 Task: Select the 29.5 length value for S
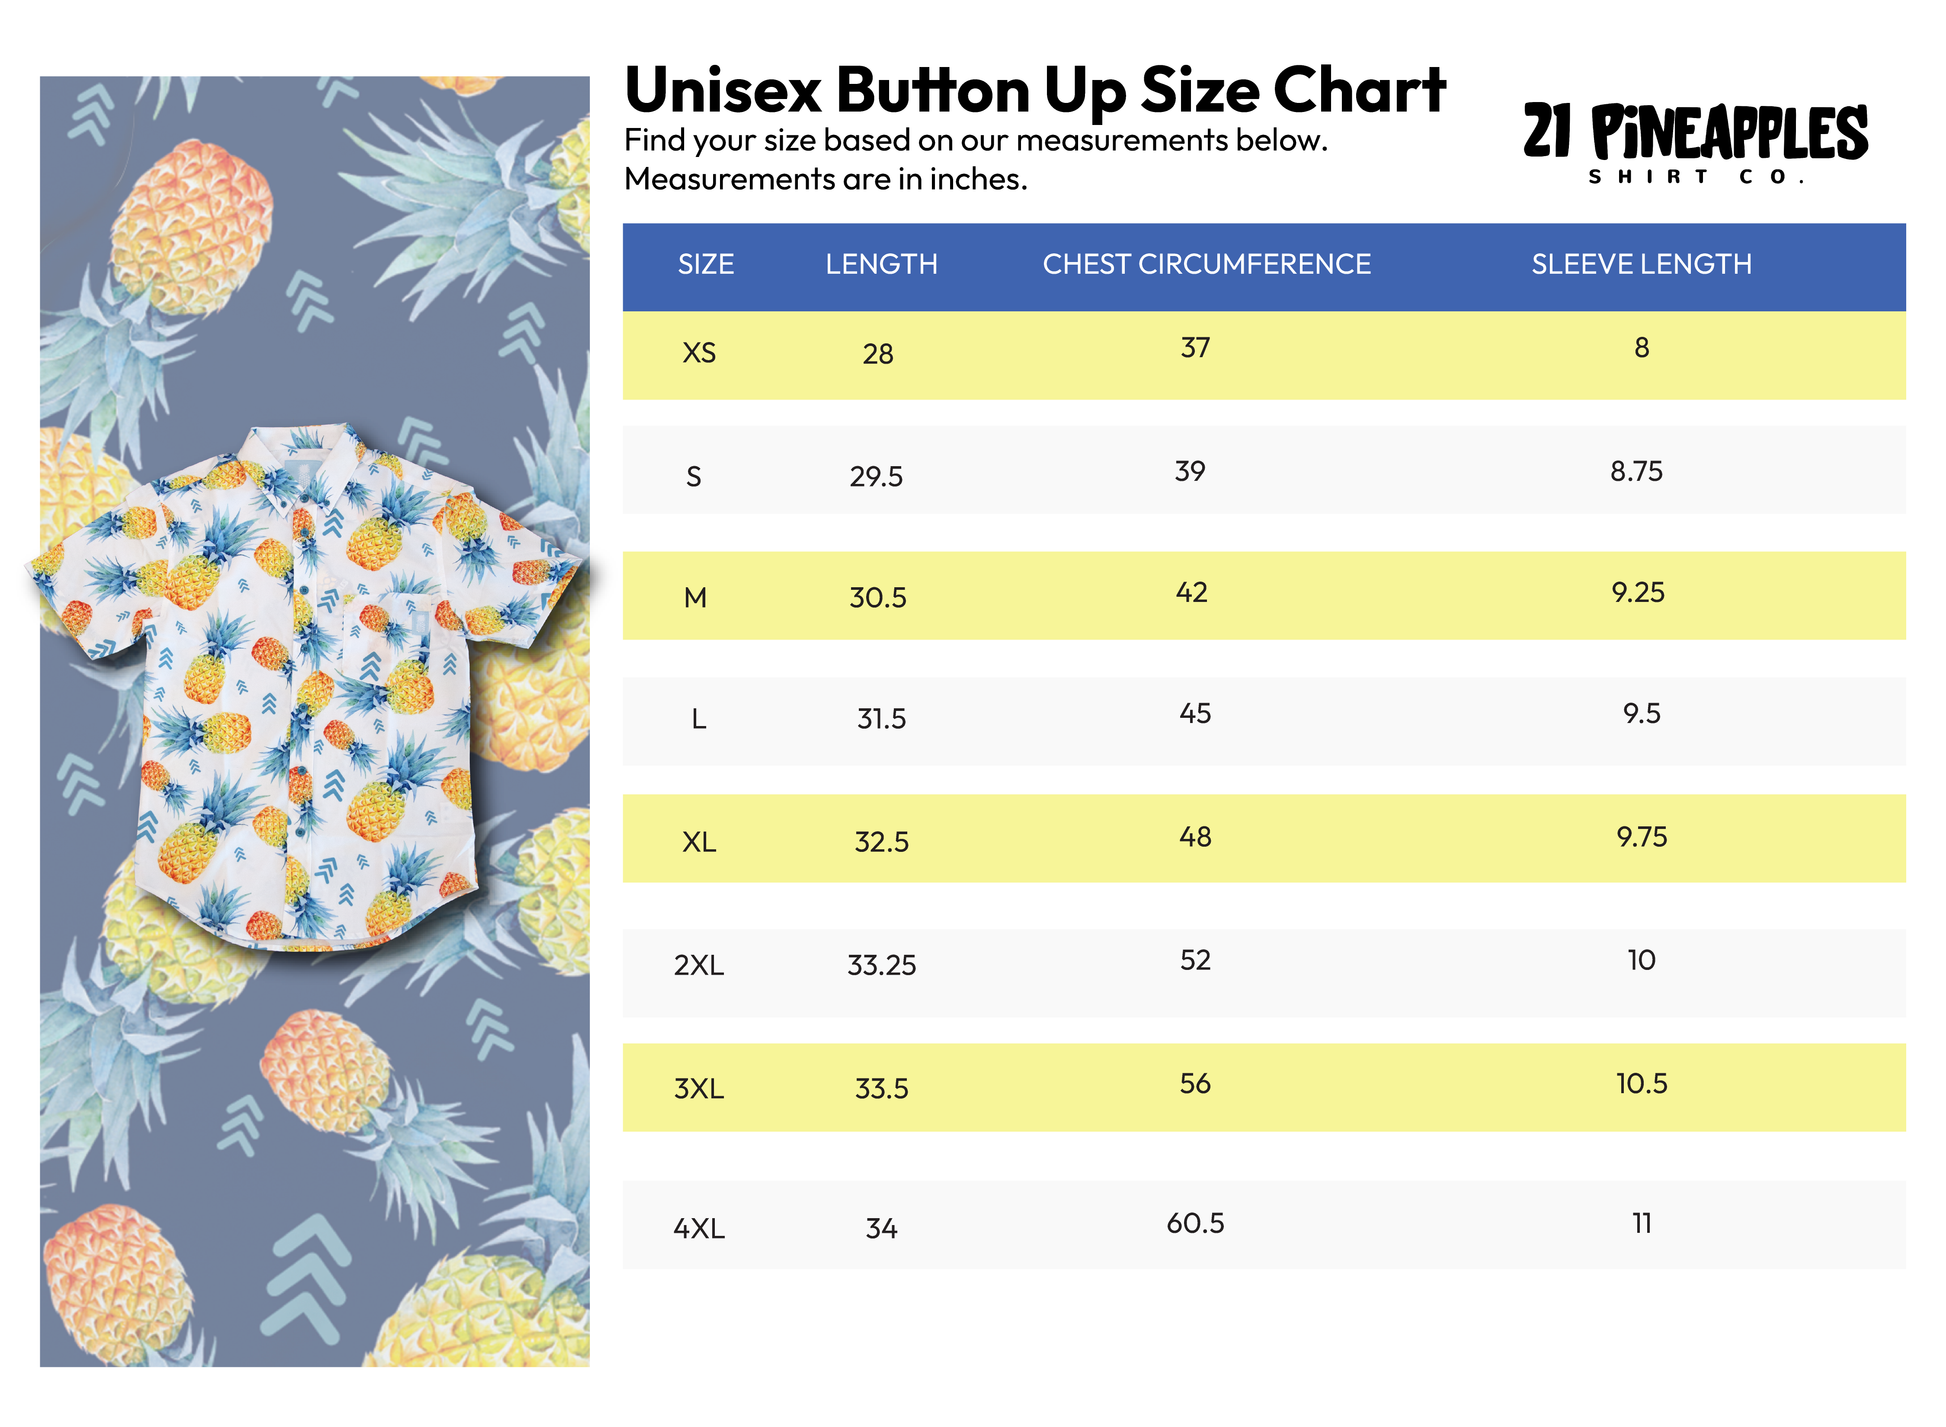[x=876, y=476]
